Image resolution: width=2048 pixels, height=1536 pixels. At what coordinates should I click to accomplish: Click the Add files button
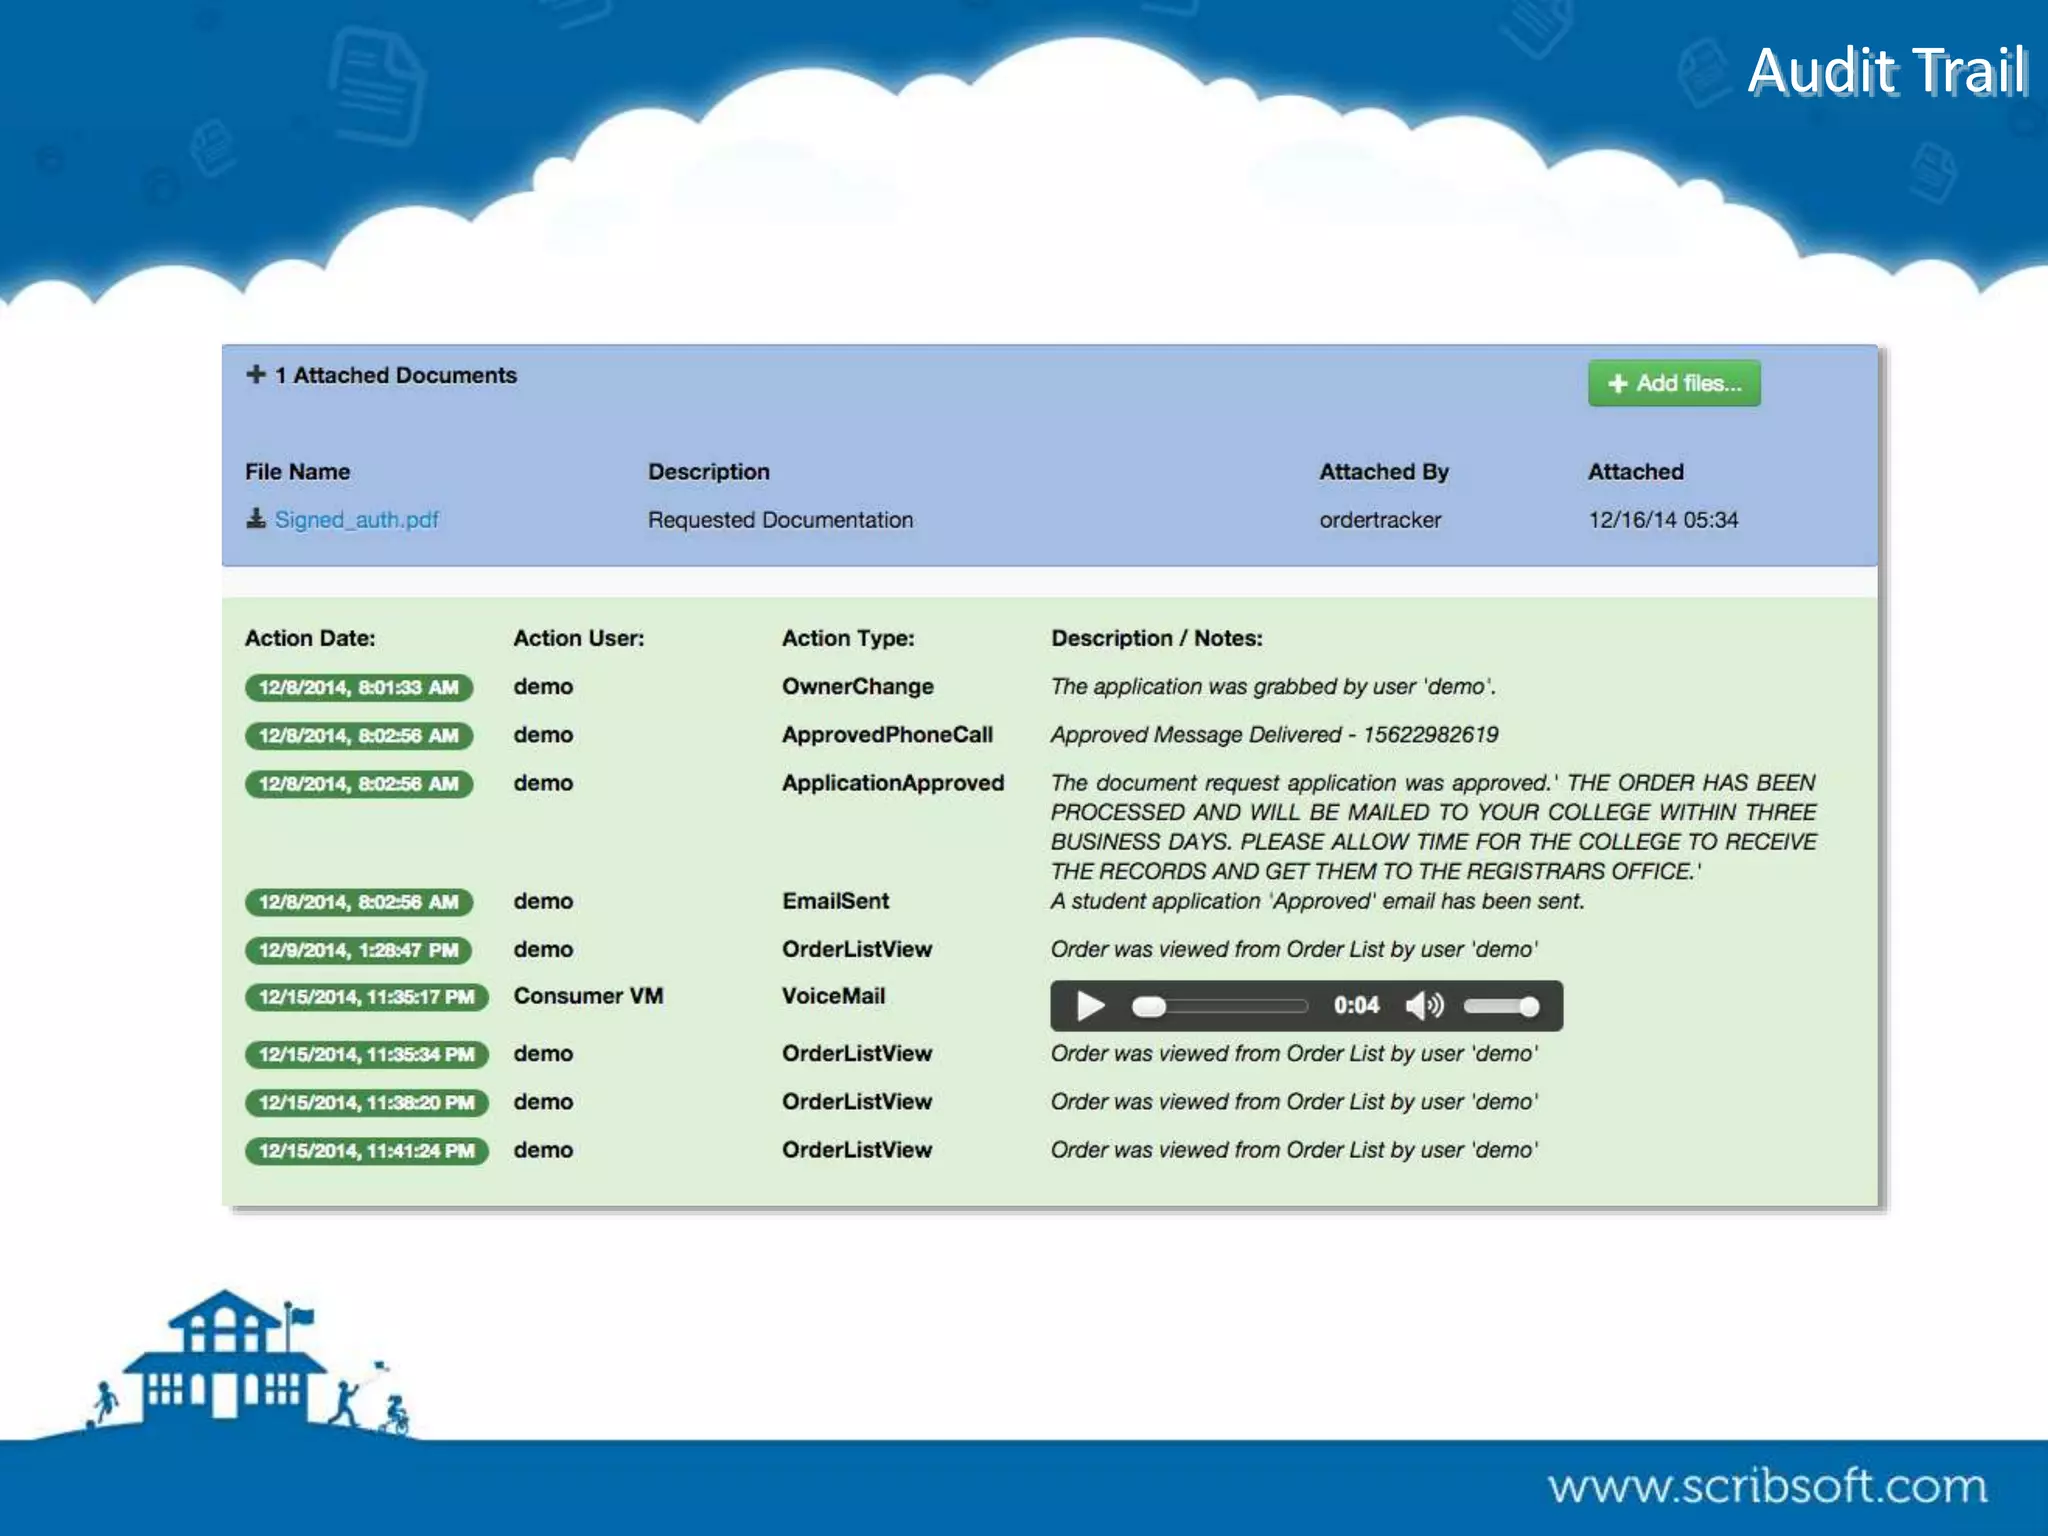(1674, 383)
